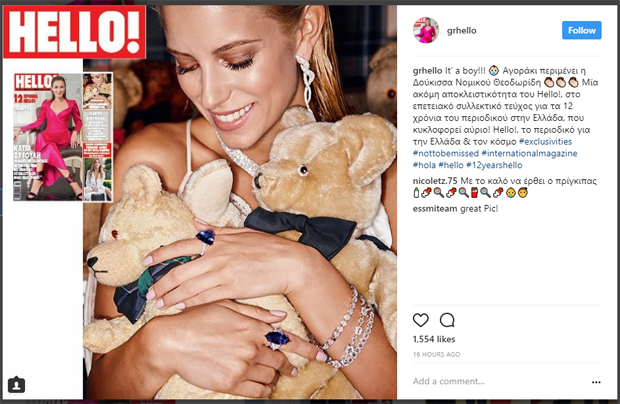Open the three-dot more options menu
The image size is (620, 404).
(596, 382)
